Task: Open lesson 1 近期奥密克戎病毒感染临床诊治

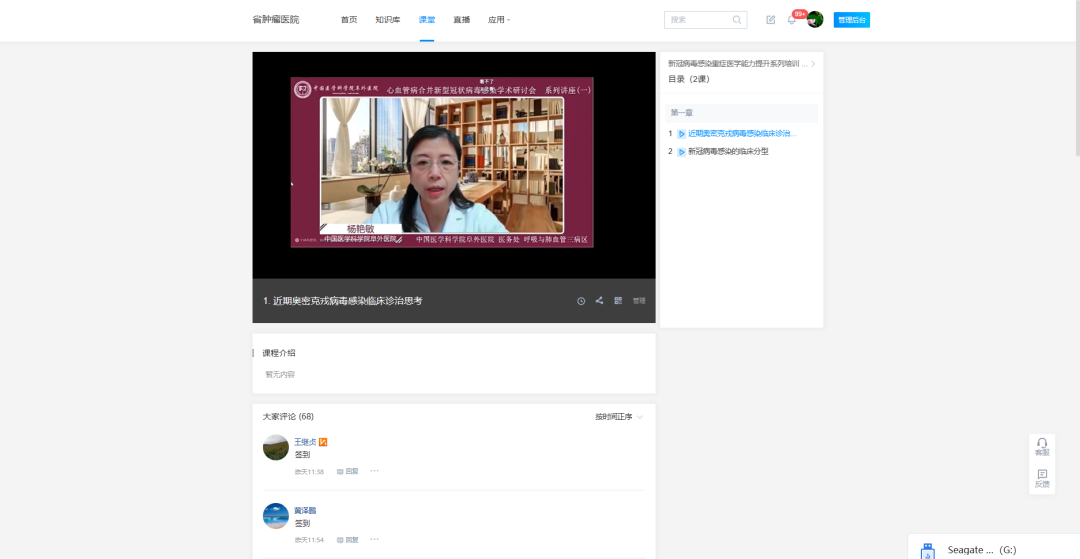Action: 742,134
